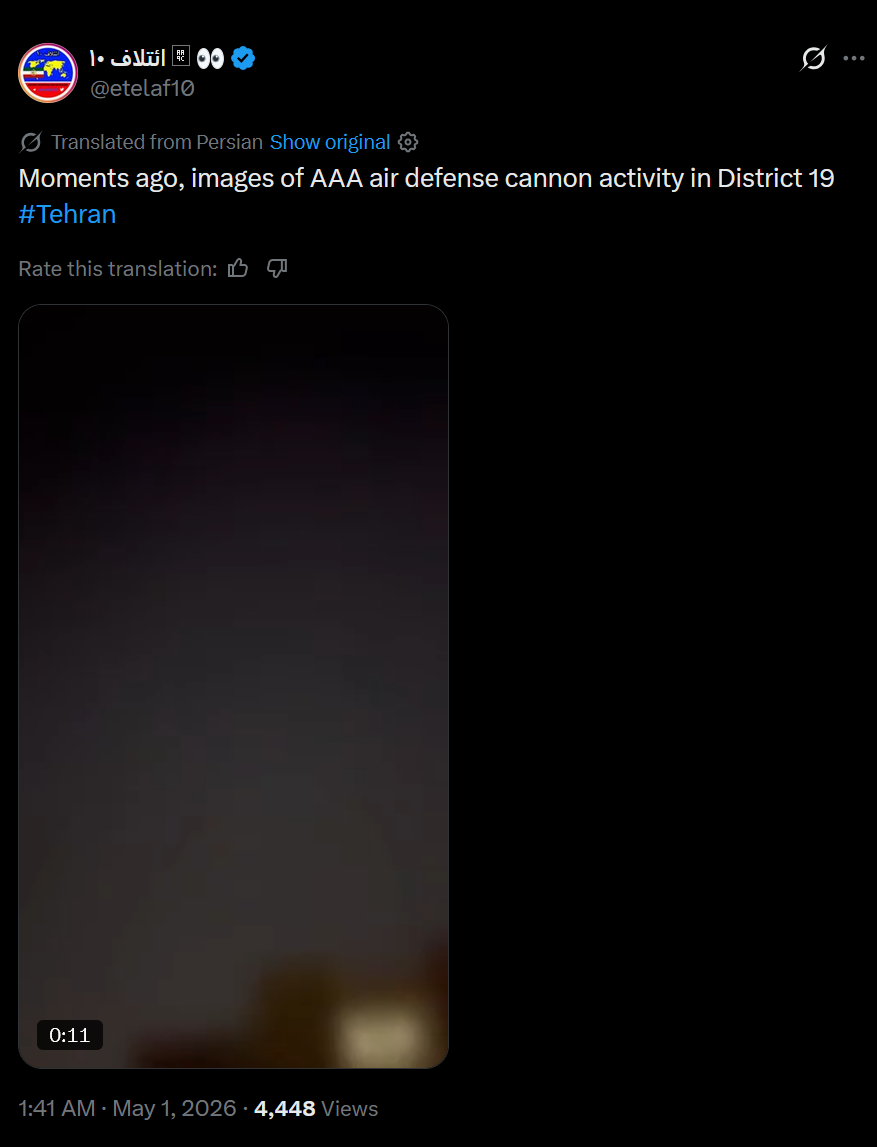The width and height of the screenshot is (877, 1147).
Task: Click the 4,448 Views count
Action: 316,1108
